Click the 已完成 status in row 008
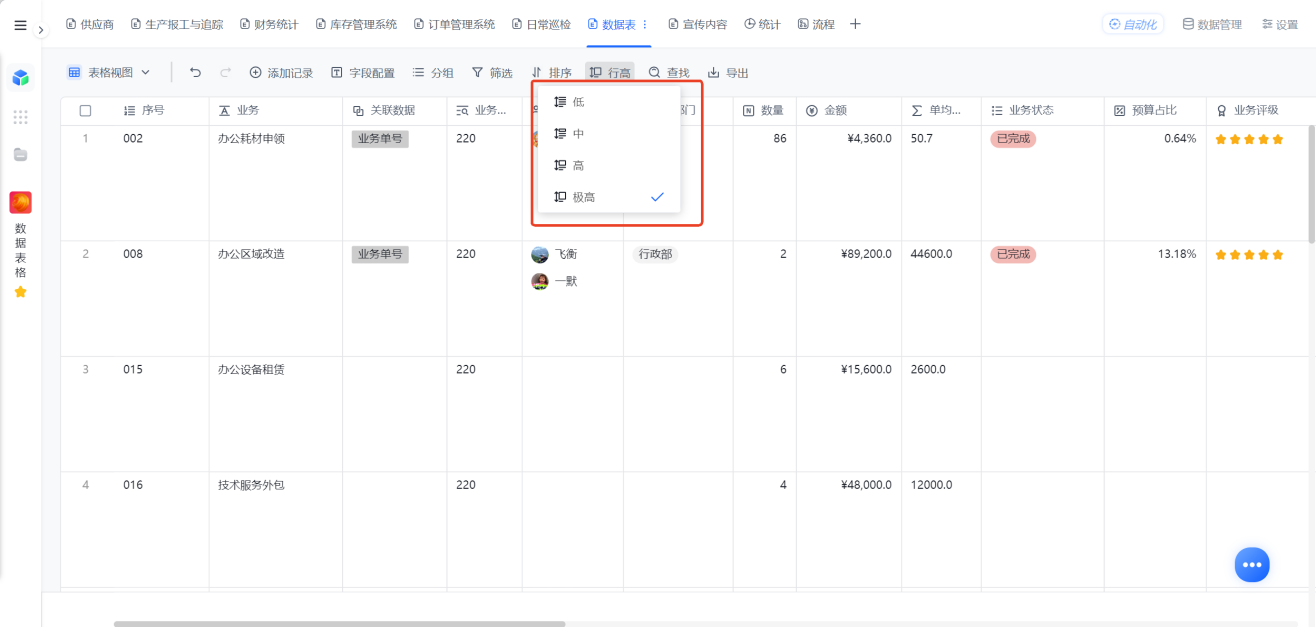The width and height of the screenshot is (1316, 627). [1013, 255]
